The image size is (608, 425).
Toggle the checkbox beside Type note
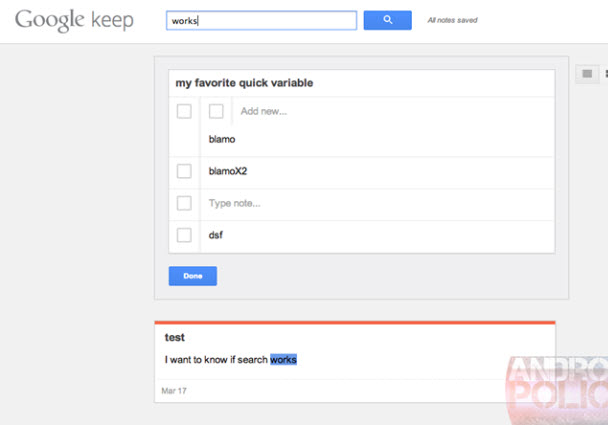coord(184,203)
